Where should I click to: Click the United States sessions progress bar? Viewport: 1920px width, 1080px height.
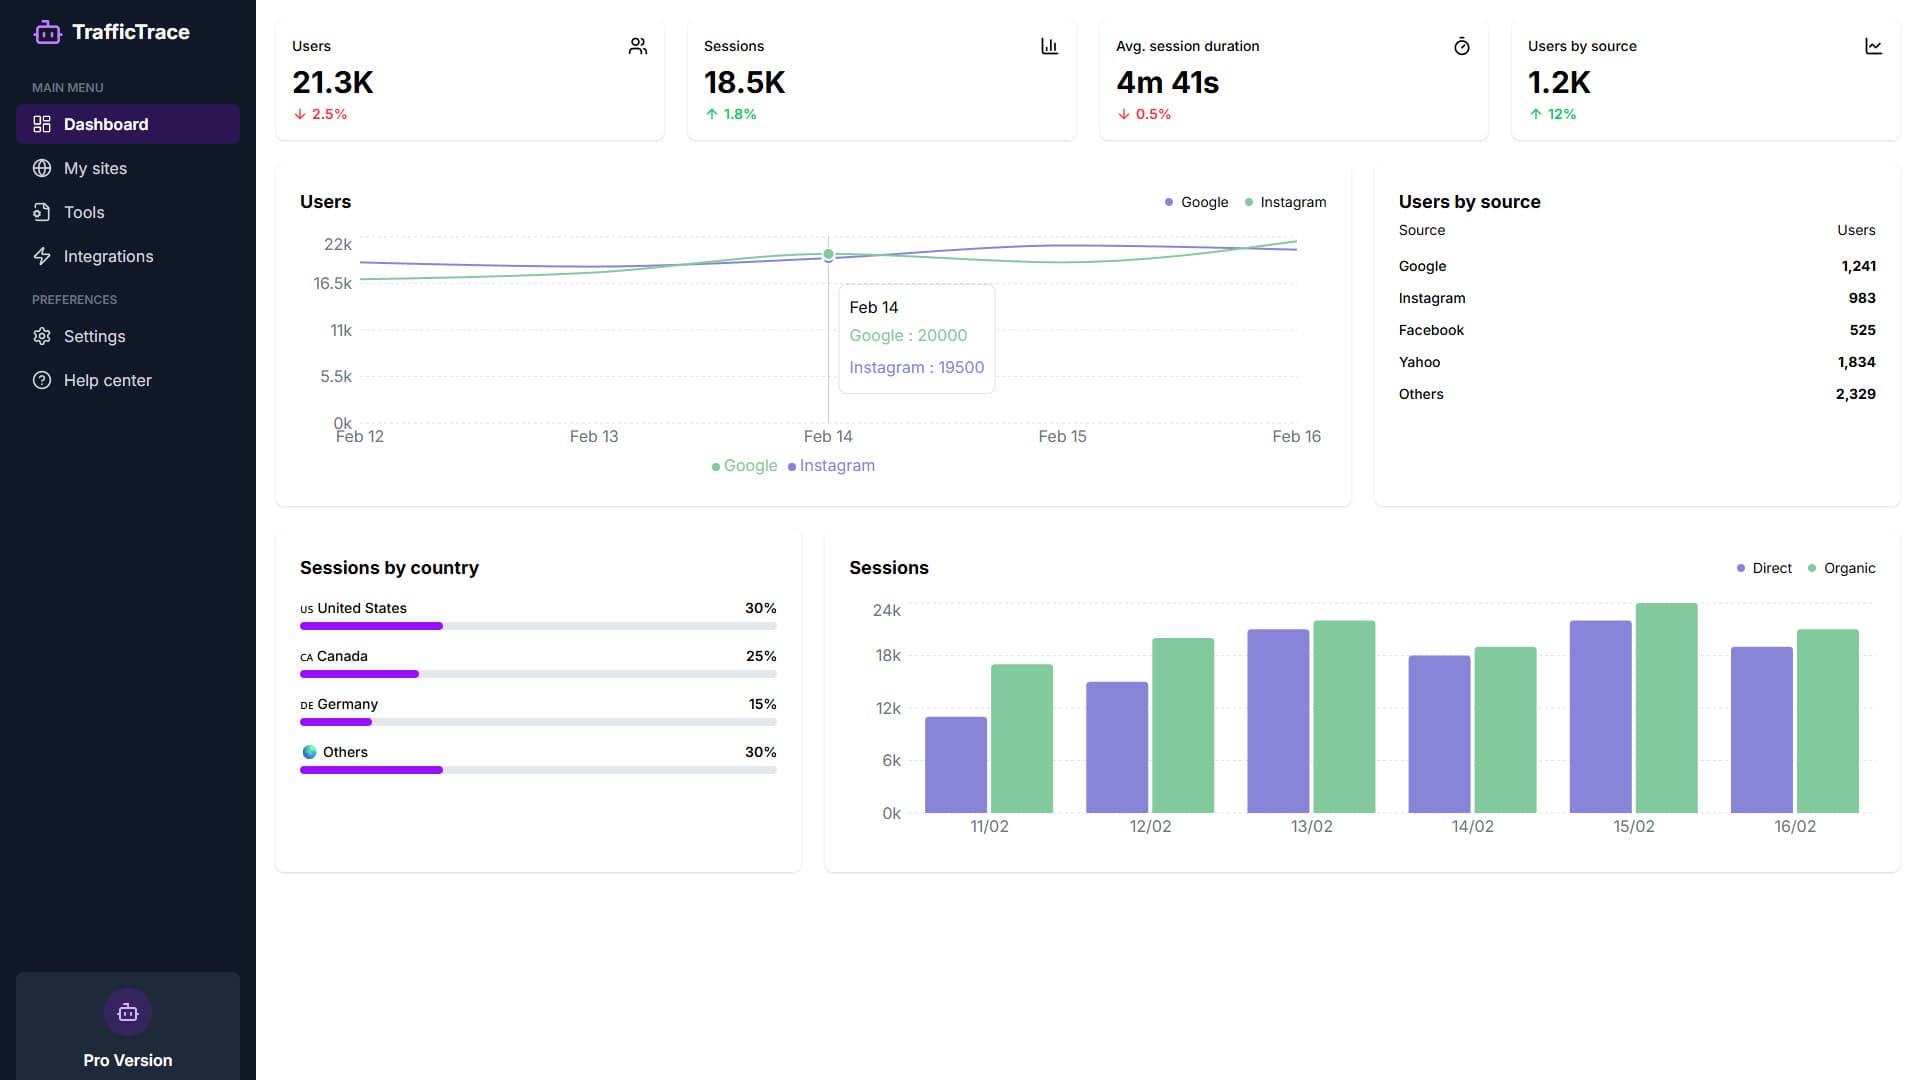537,626
